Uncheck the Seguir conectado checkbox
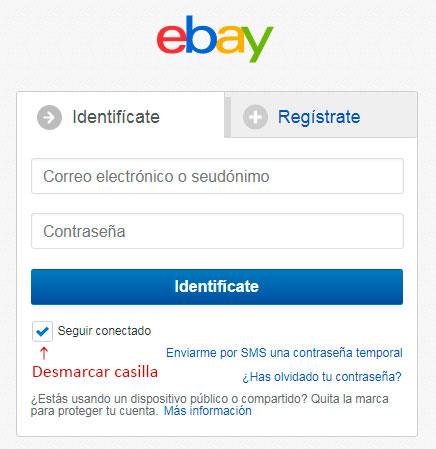This screenshot has width=436, height=449. click(42, 331)
